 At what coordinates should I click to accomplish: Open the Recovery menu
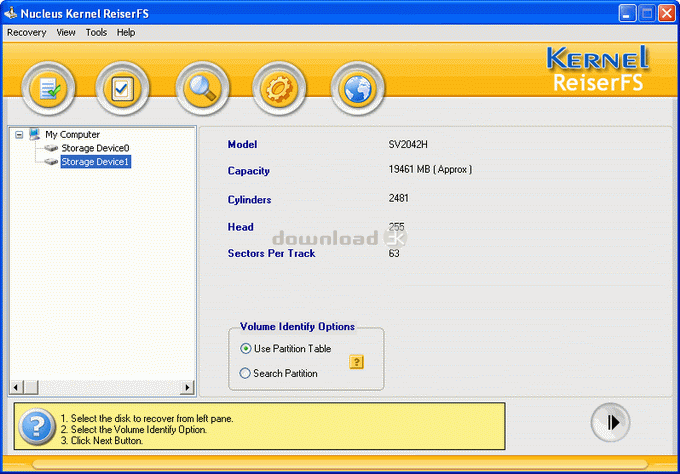(x=26, y=33)
